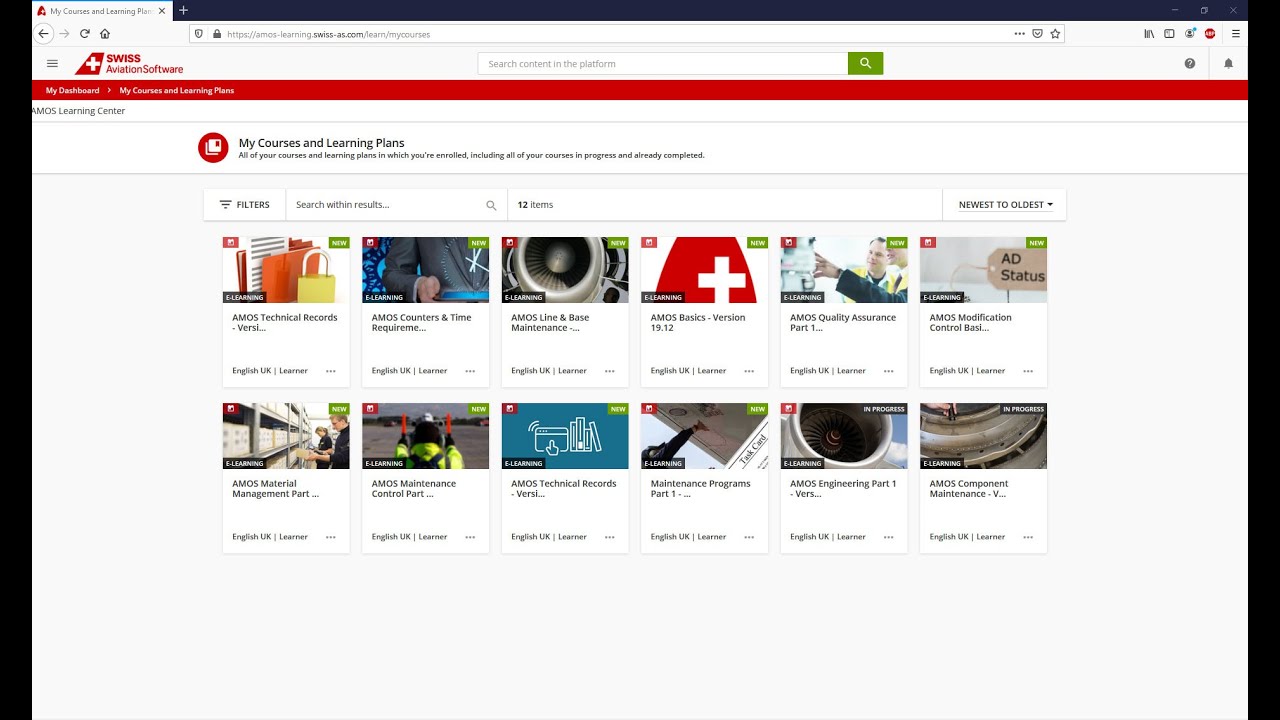Focus the platform content search field
Viewport: 1280px width, 720px height.
point(663,63)
